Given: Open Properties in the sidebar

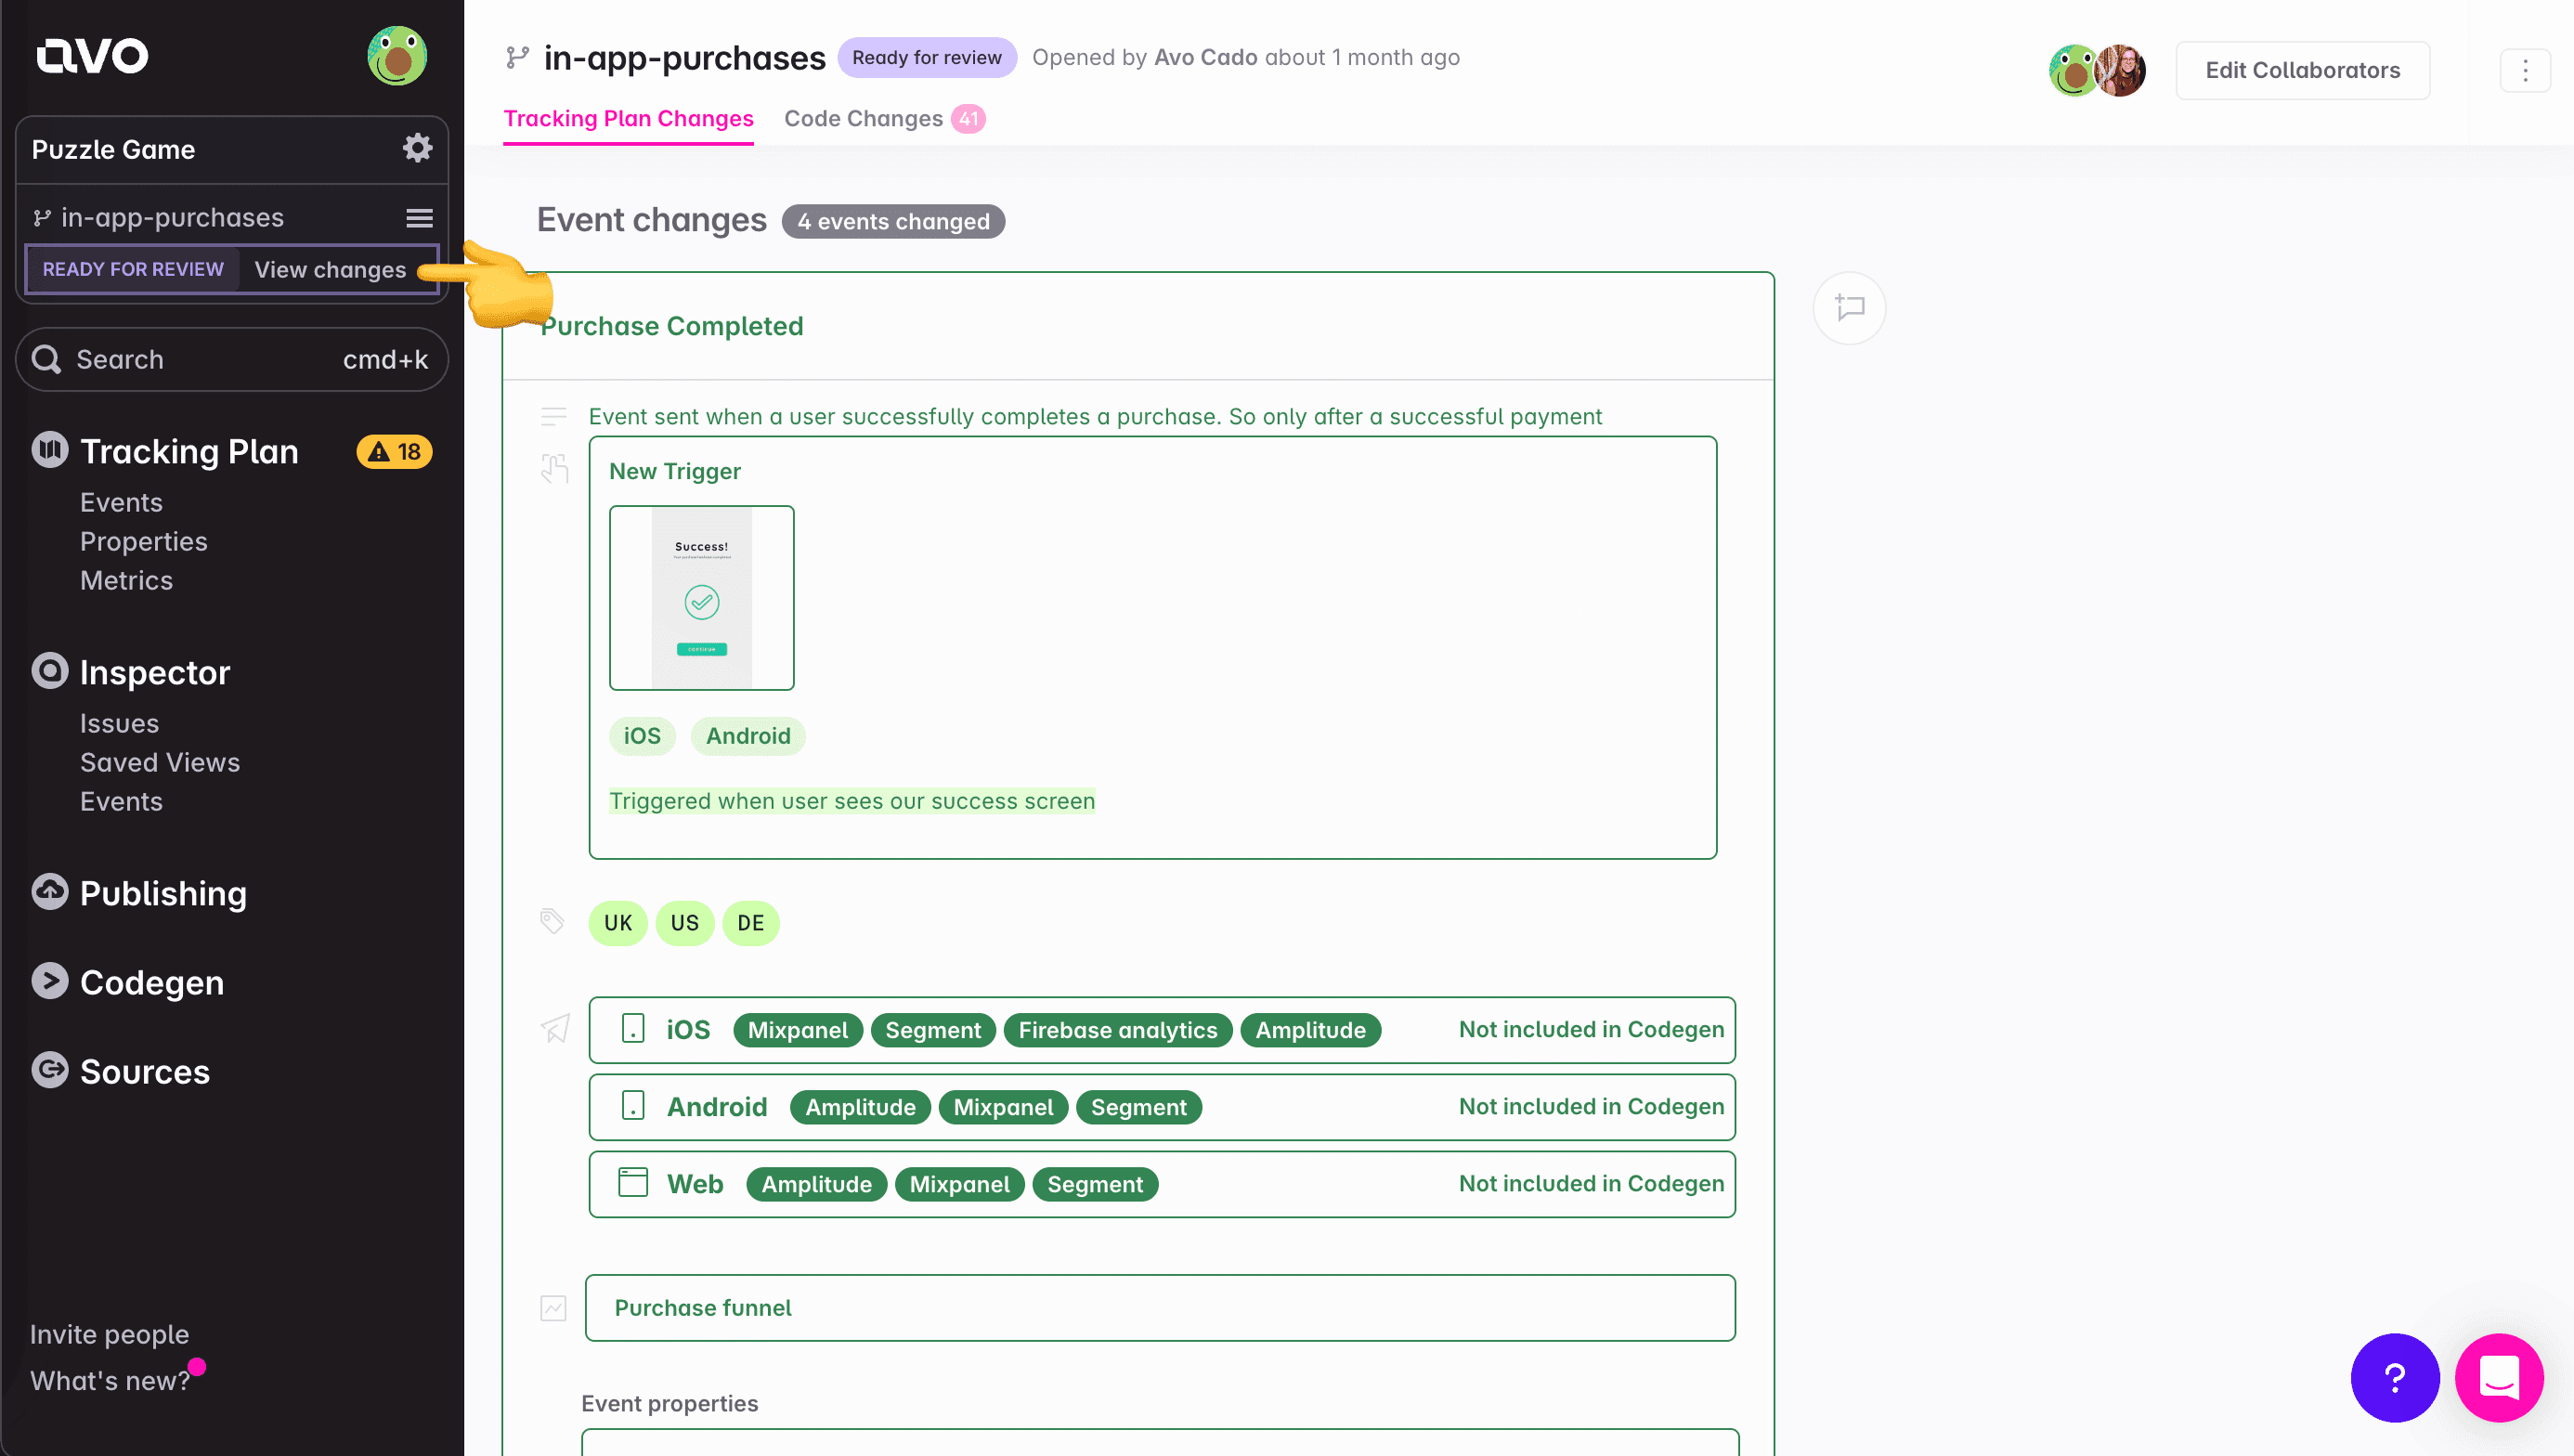Looking at the screenshot, I should pos(144,542).
